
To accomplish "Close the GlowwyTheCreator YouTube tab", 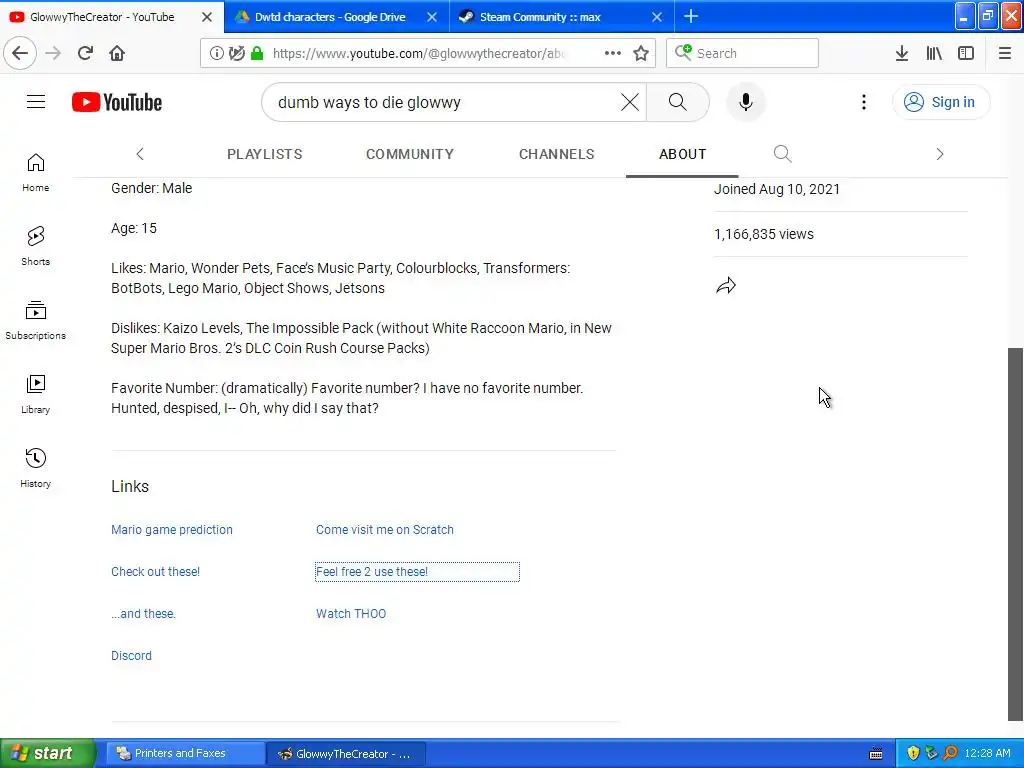I will click(207, 17).
